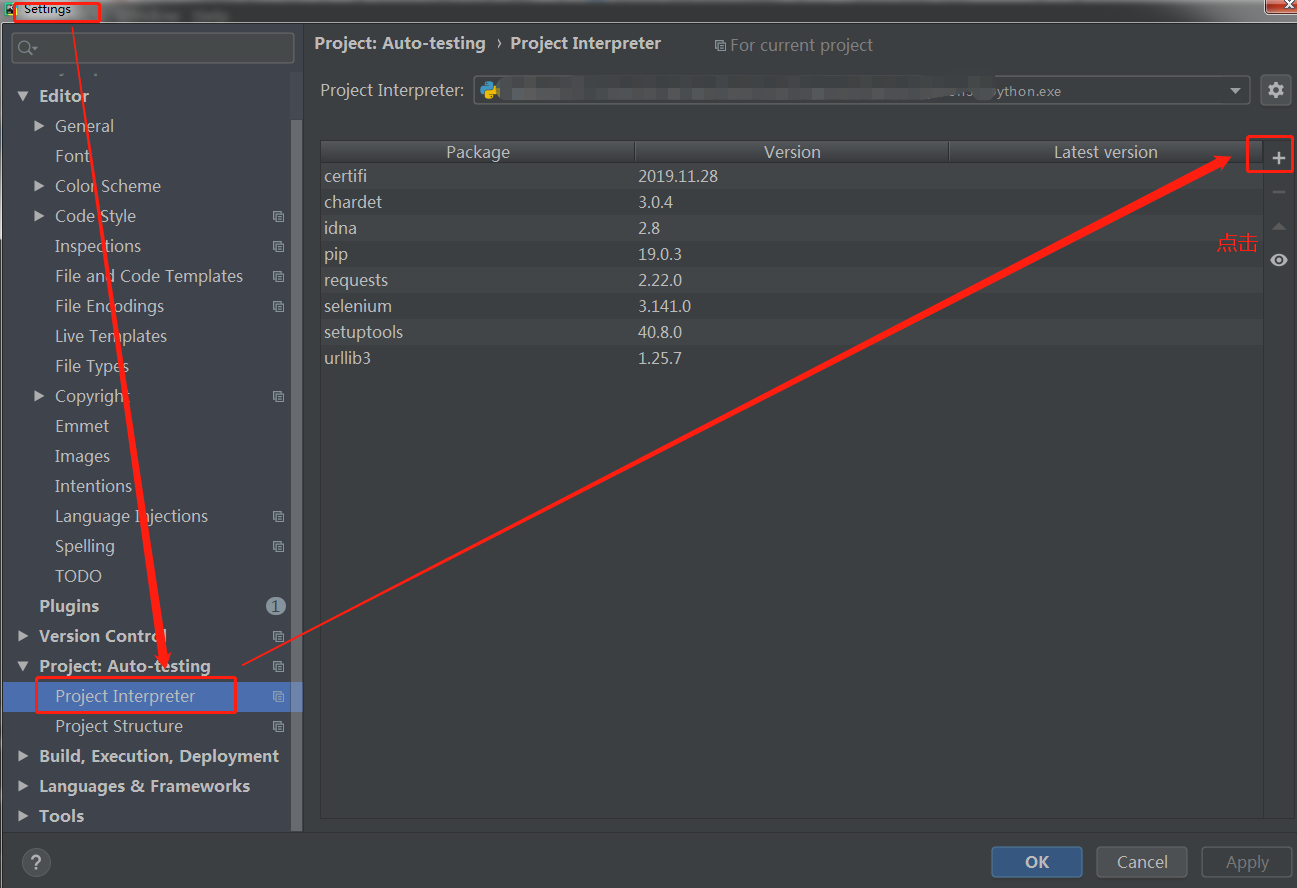
Task: Click project-level icon beside File Encodings
Action: click(278, 306)
